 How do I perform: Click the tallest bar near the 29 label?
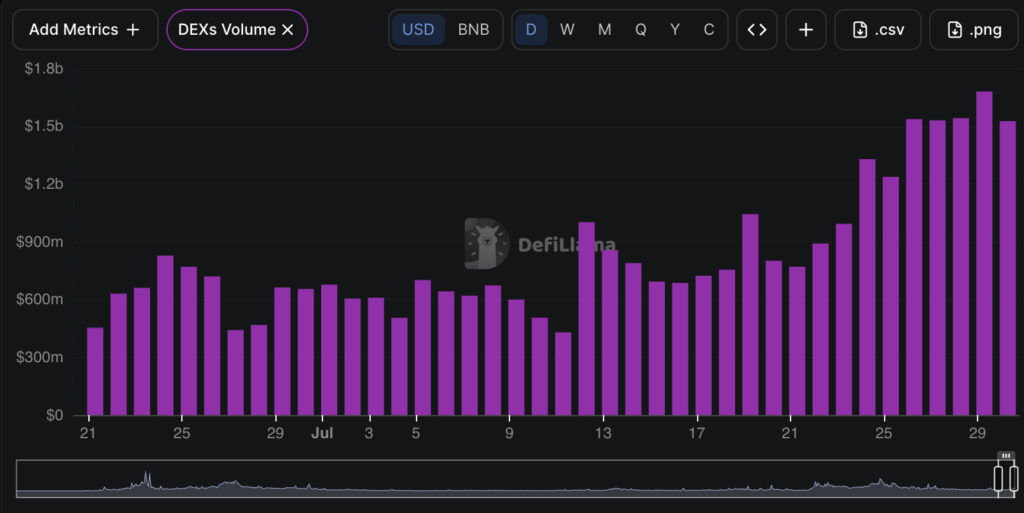(x=984, y=253)
